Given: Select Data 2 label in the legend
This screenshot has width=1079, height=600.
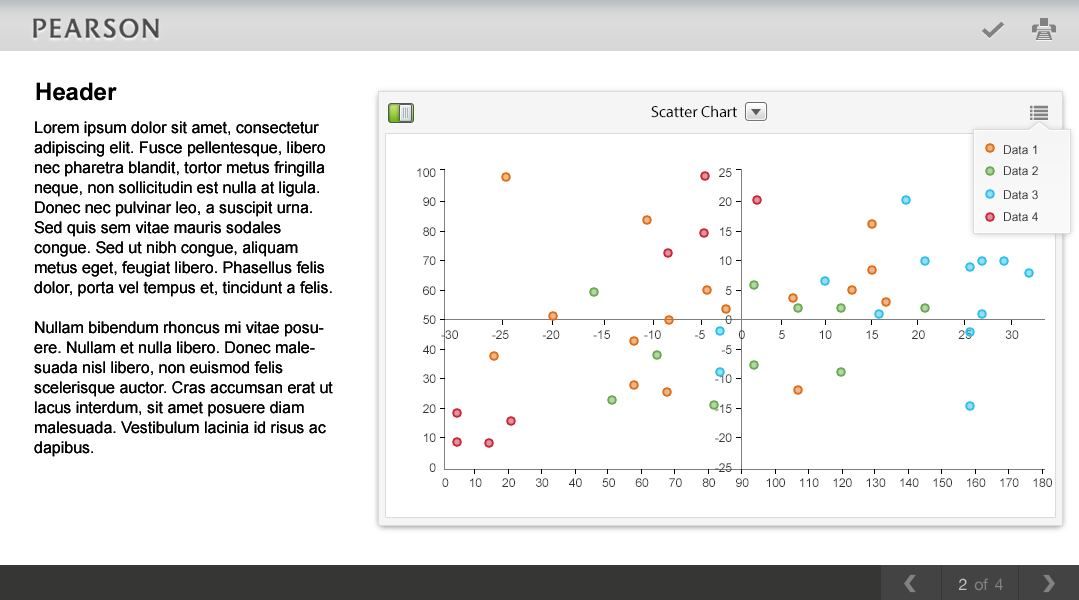Looking at the screenshot, I should [x=1020, y=171].
